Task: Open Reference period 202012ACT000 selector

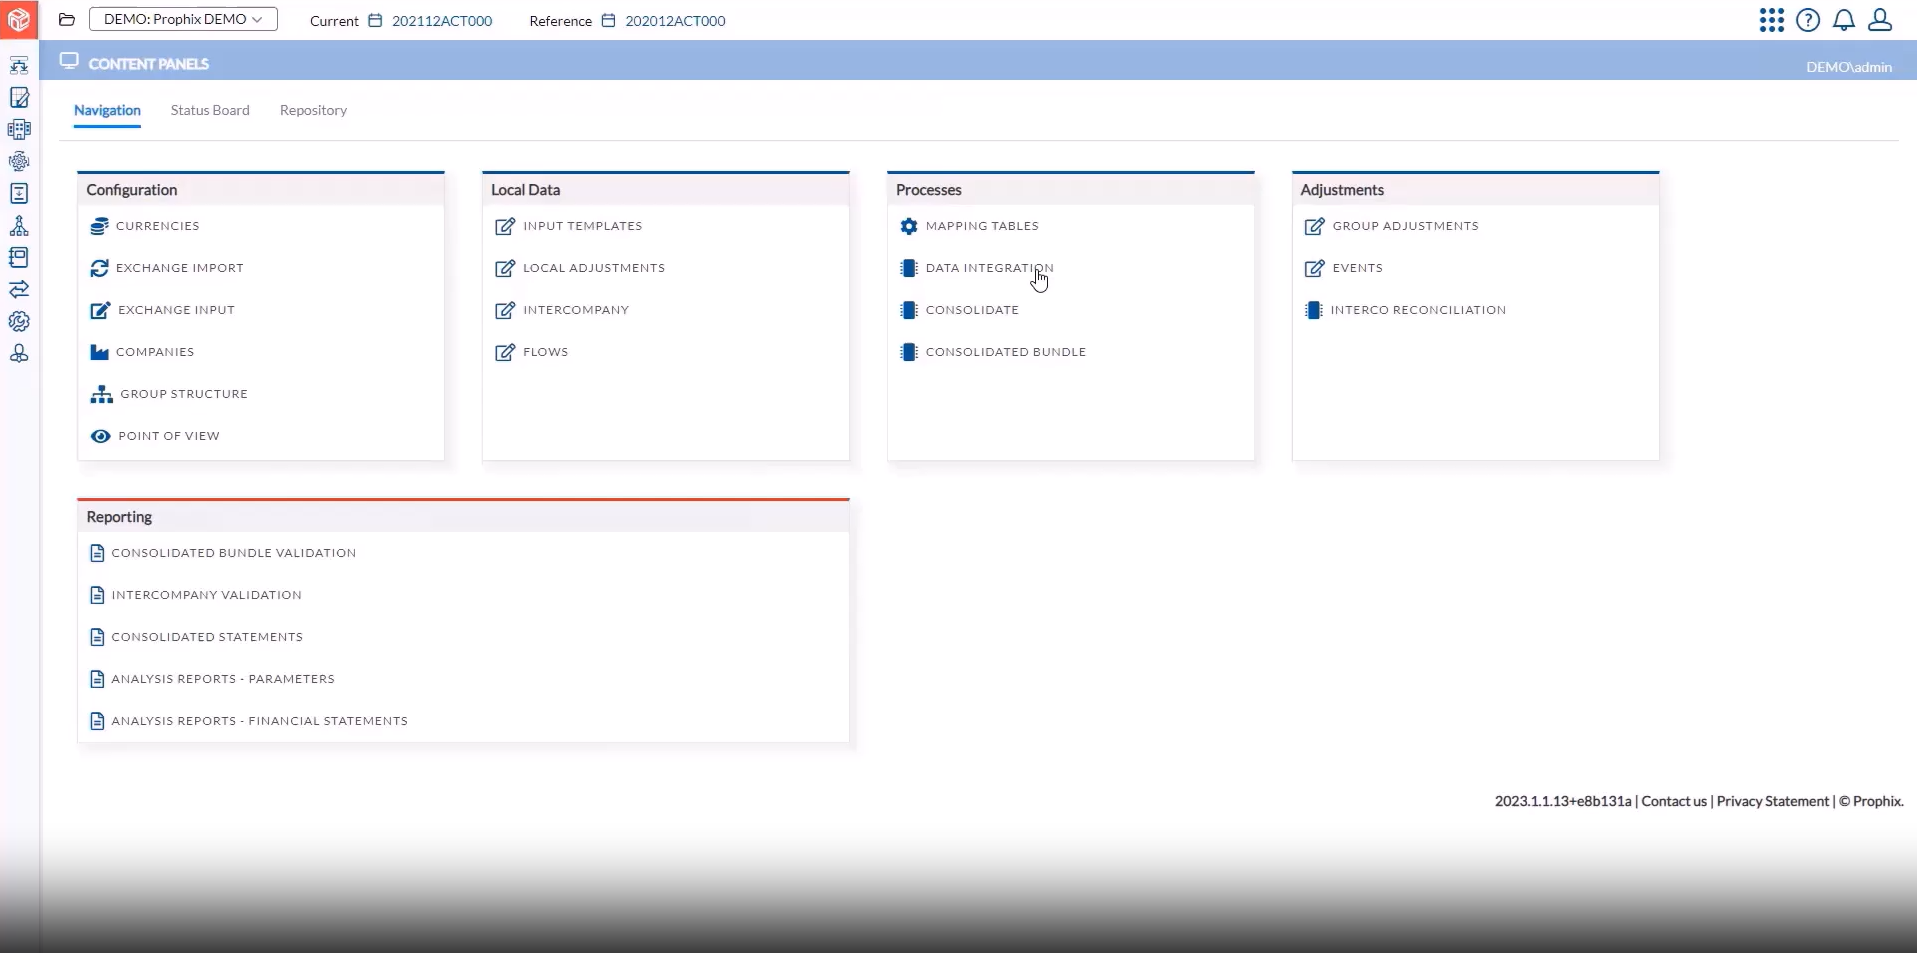Action: 674,21
